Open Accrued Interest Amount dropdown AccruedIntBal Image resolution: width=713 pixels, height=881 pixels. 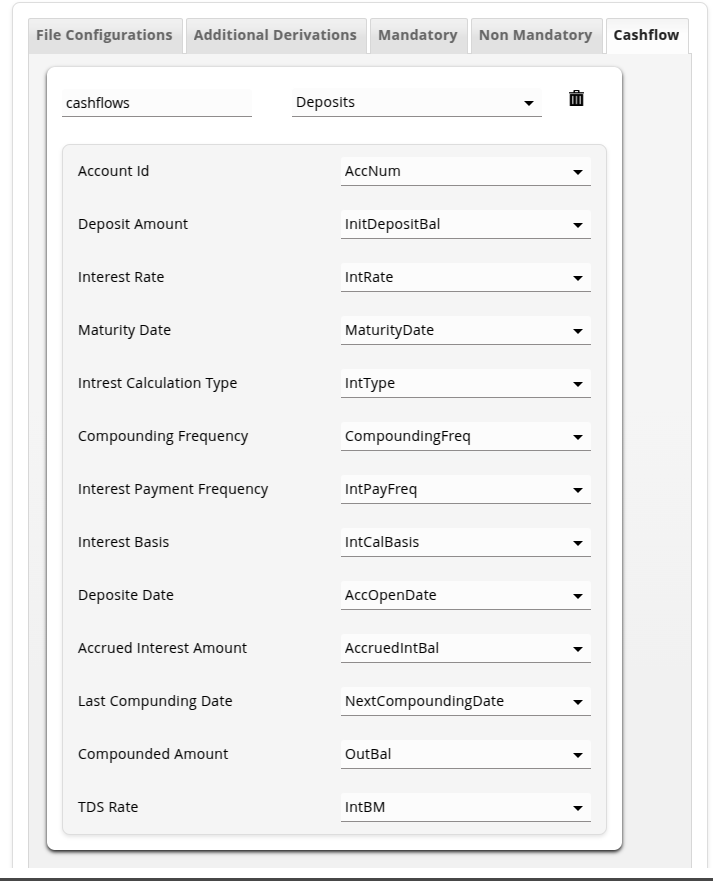pyautogui.click(x=465, y=648)
